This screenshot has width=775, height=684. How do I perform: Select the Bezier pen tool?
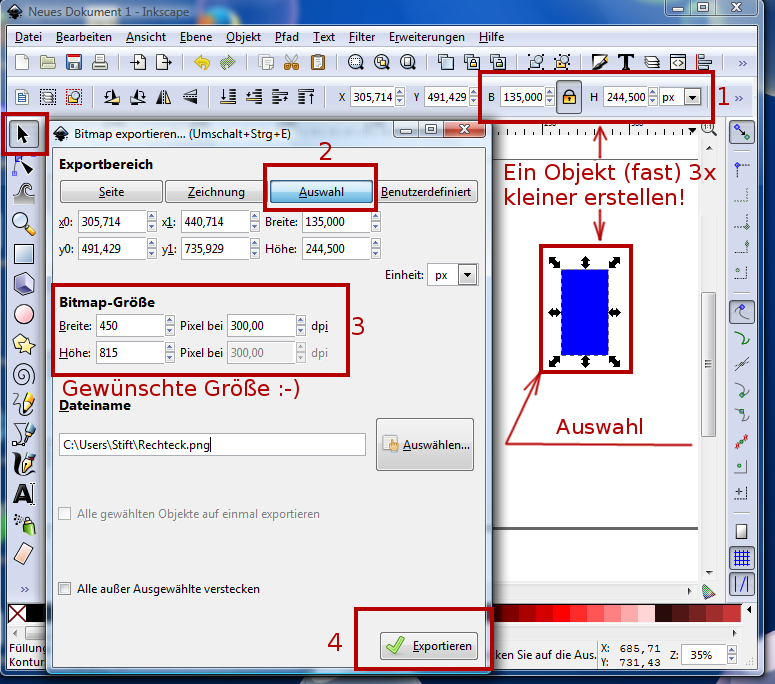pyautogui.click(x=23, y=434)
